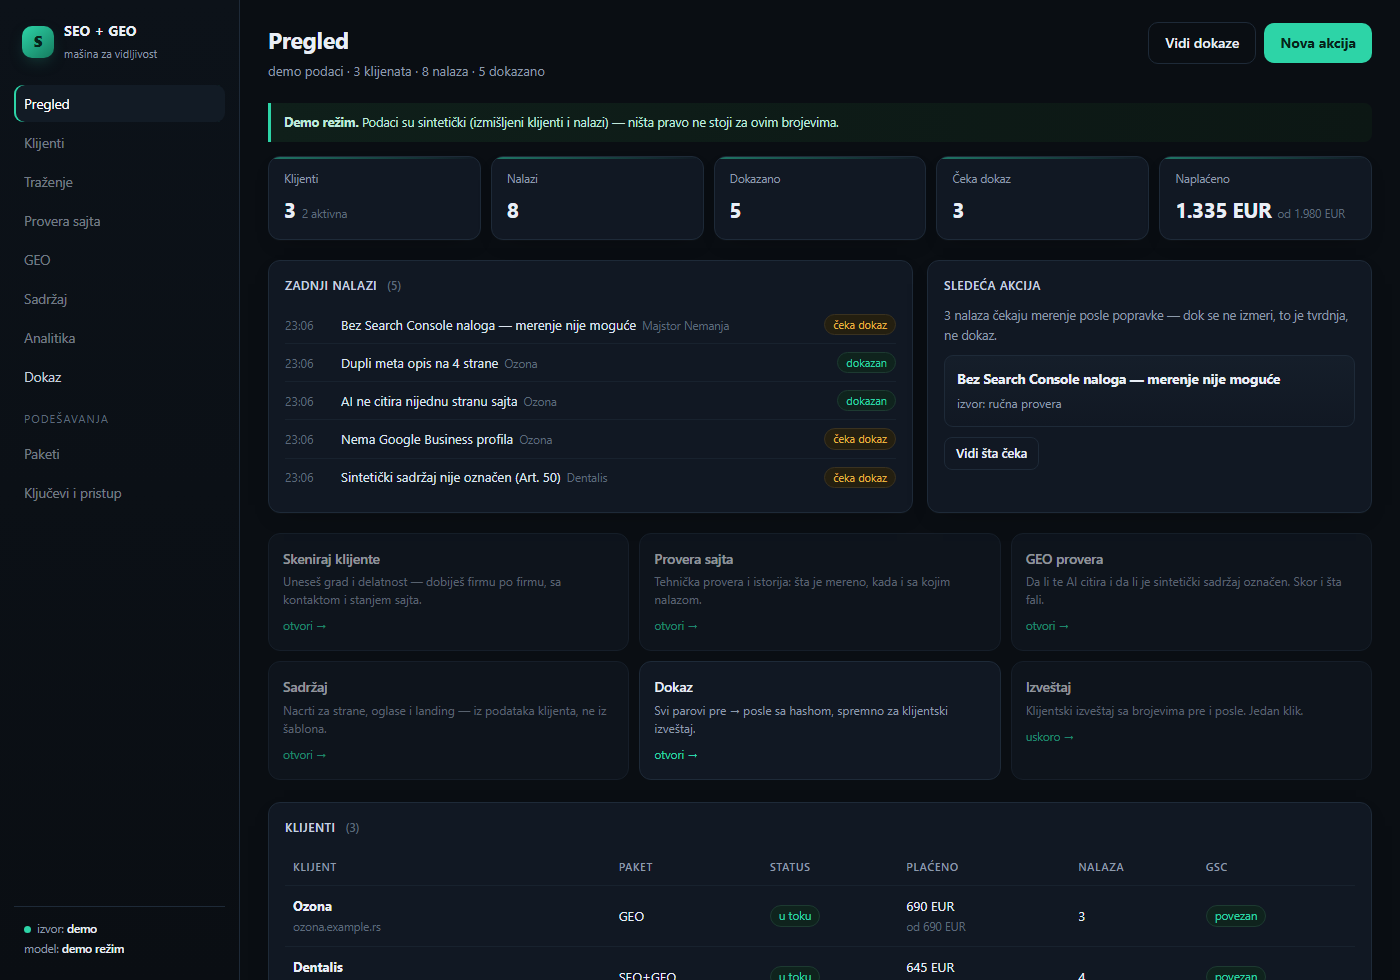Open Traženje in the sidebar
Screen dimensions: 1400x980
120,182
